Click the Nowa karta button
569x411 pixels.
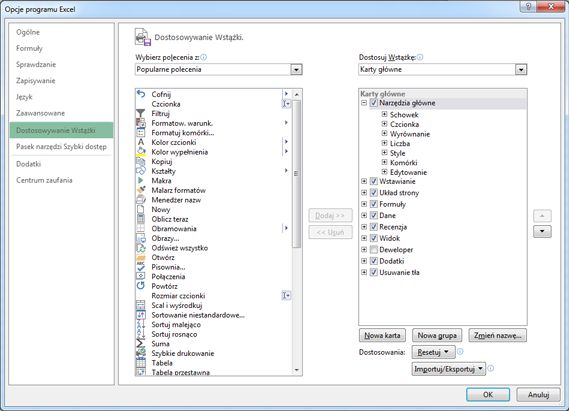coord(382,336)
